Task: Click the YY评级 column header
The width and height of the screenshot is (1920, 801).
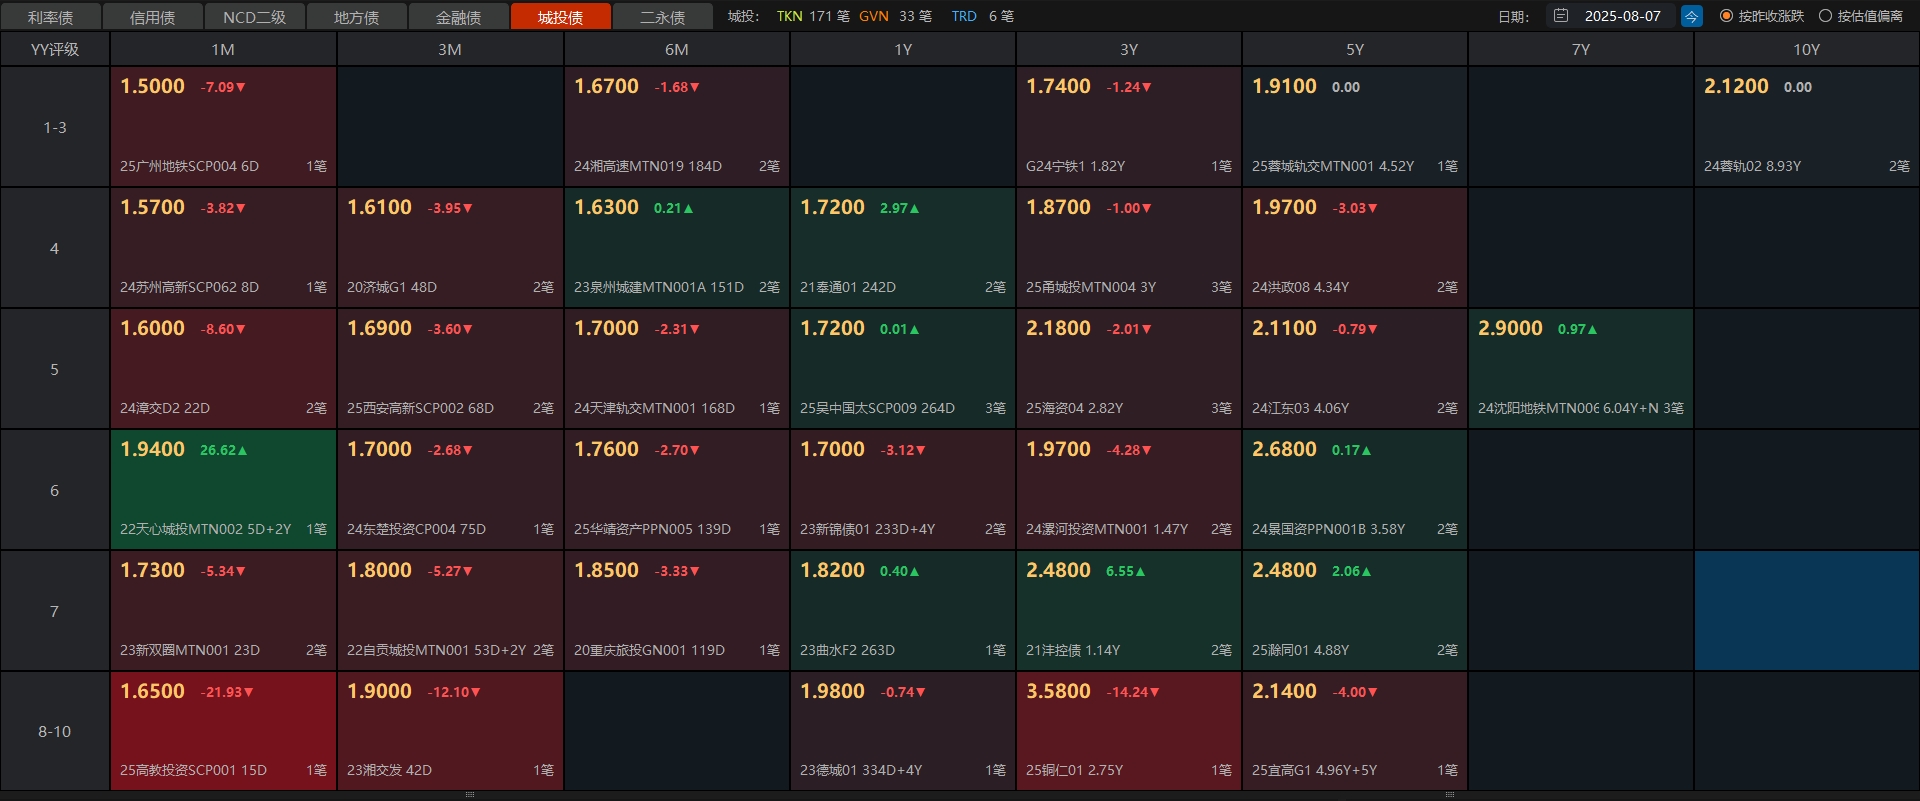Action: pos(55,49)
